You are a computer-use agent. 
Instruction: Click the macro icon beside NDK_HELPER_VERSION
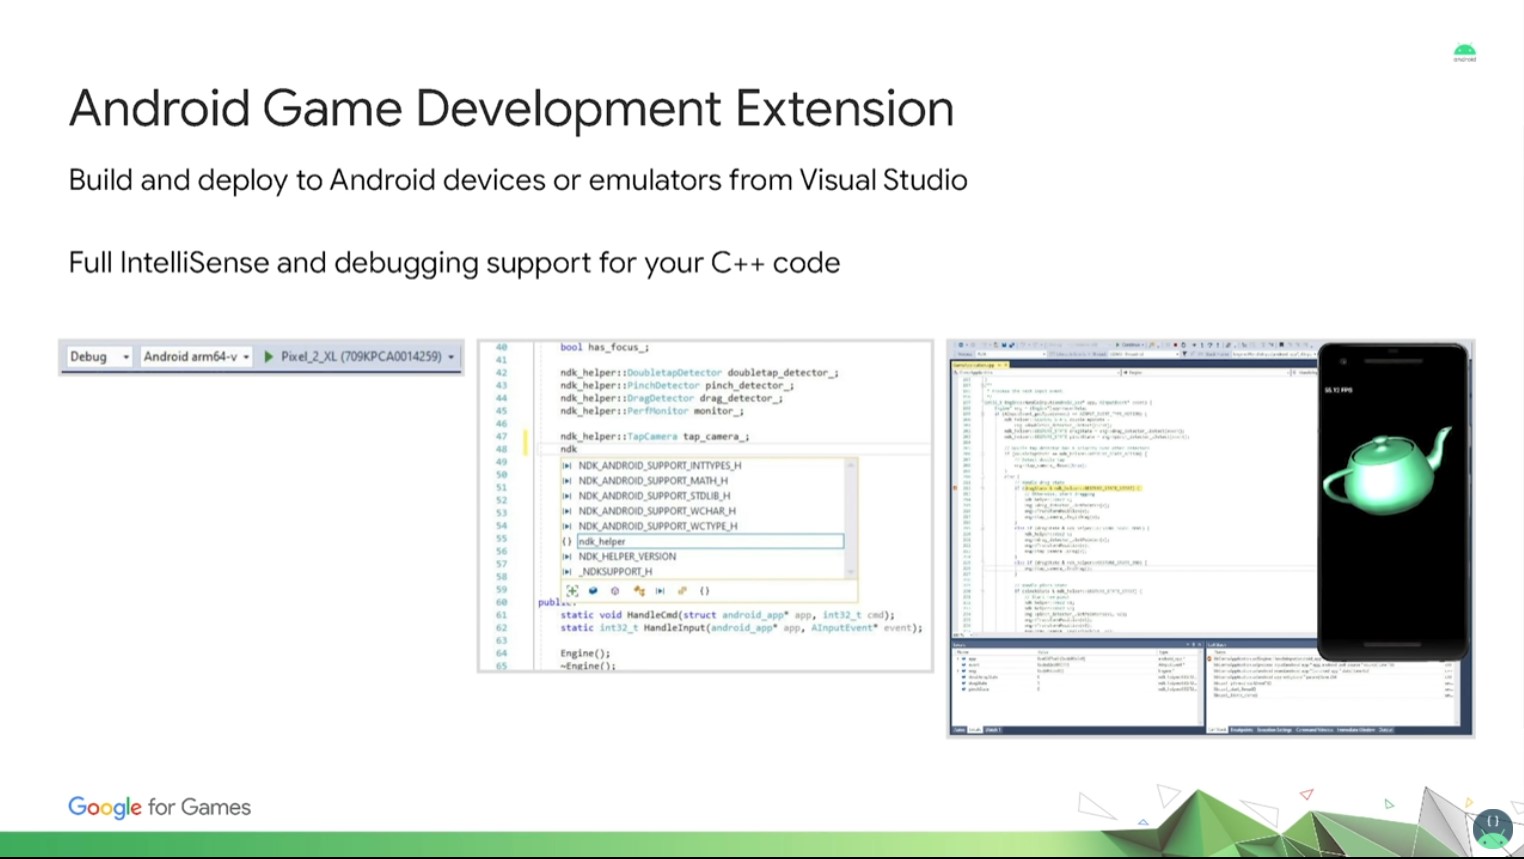point(568,556)
